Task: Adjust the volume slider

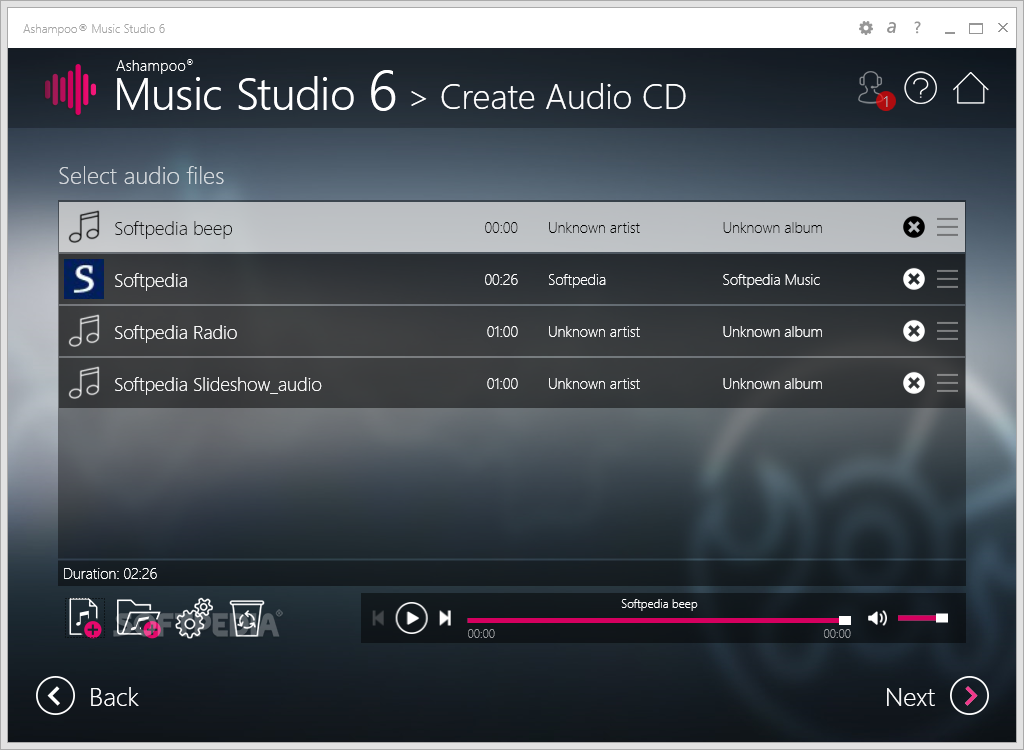Action: tap(923, 618)
